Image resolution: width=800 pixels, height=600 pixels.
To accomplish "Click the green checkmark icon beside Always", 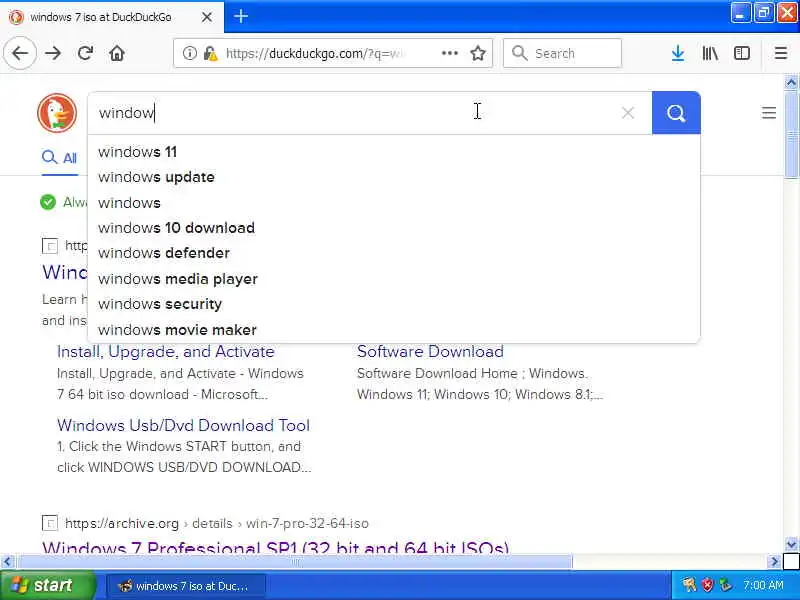I will click(48, 203).
